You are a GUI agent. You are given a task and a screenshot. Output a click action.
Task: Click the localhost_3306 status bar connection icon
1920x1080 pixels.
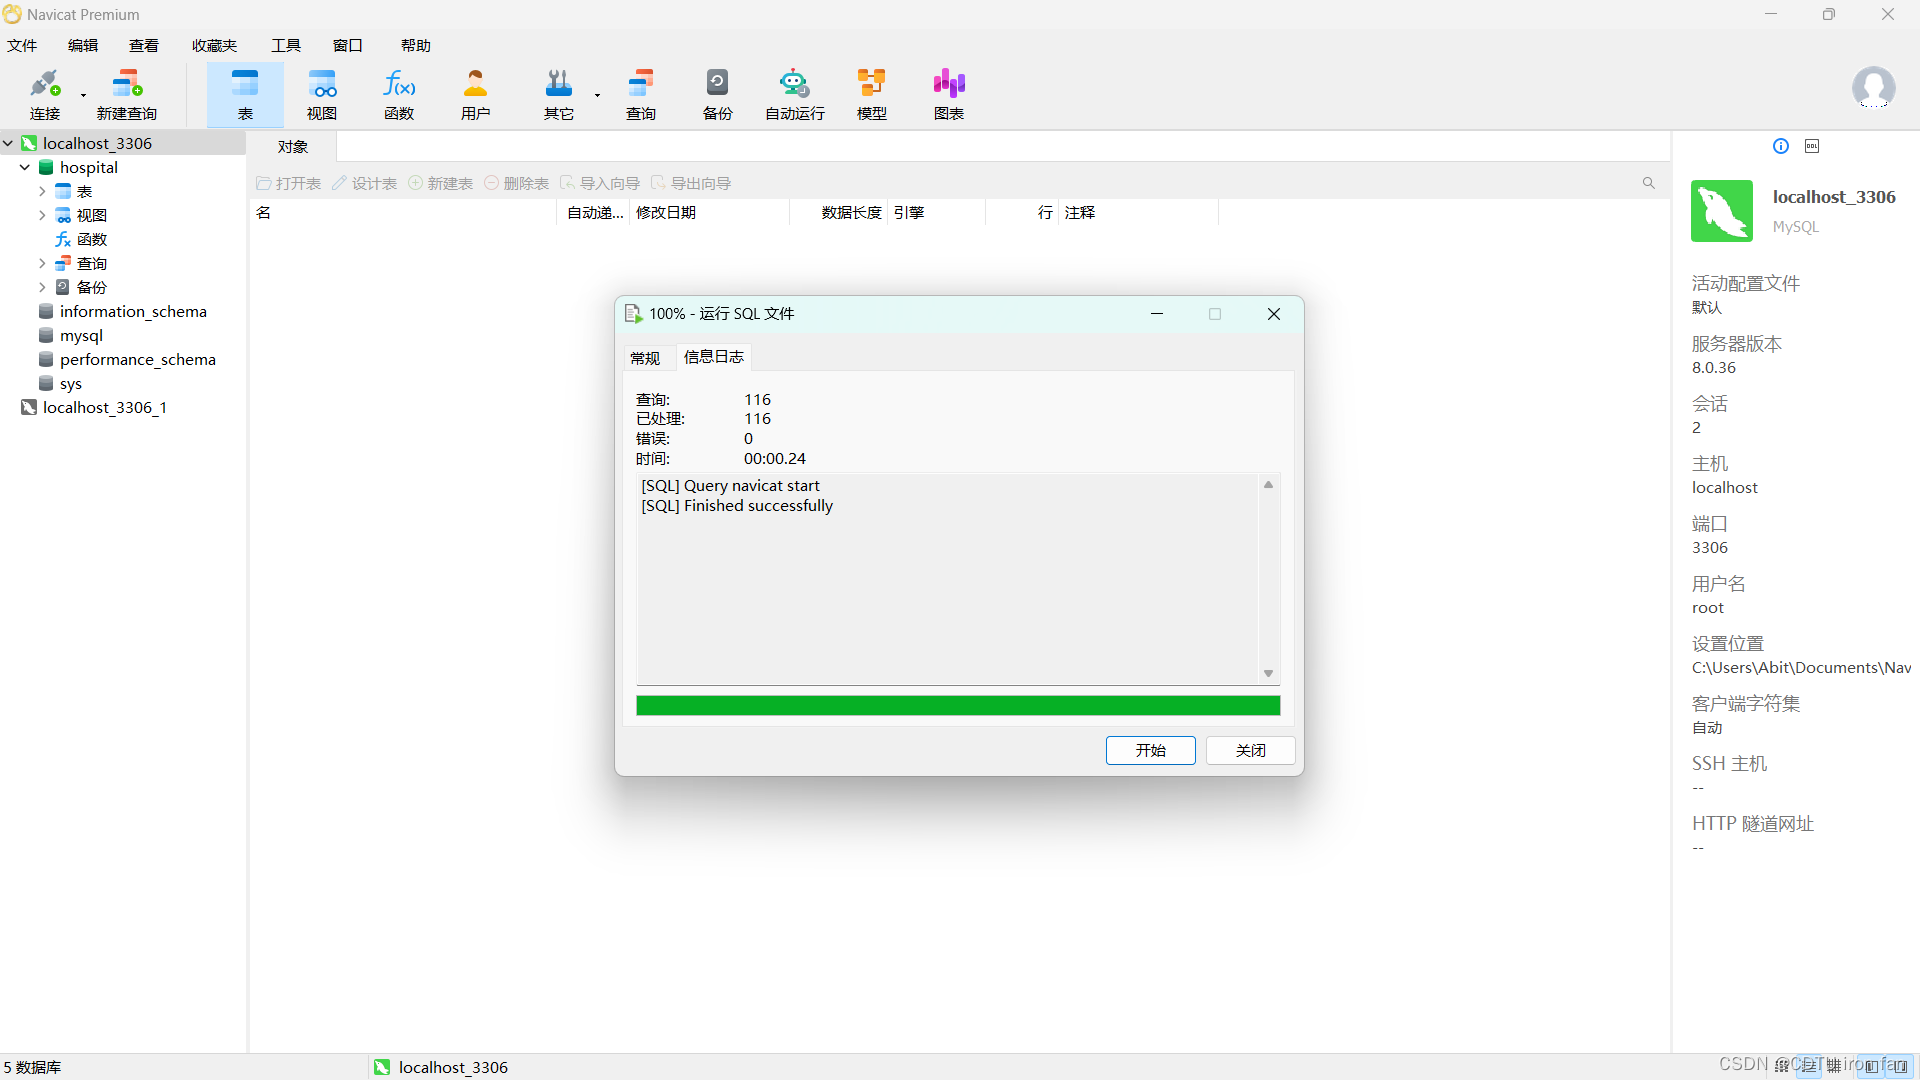(382, 1067)
